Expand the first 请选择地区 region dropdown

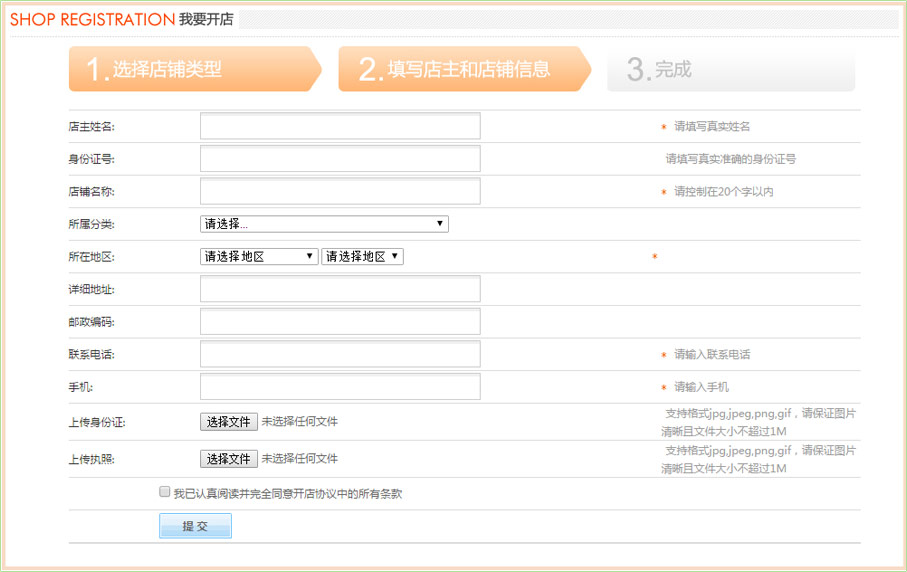point(259,257)
